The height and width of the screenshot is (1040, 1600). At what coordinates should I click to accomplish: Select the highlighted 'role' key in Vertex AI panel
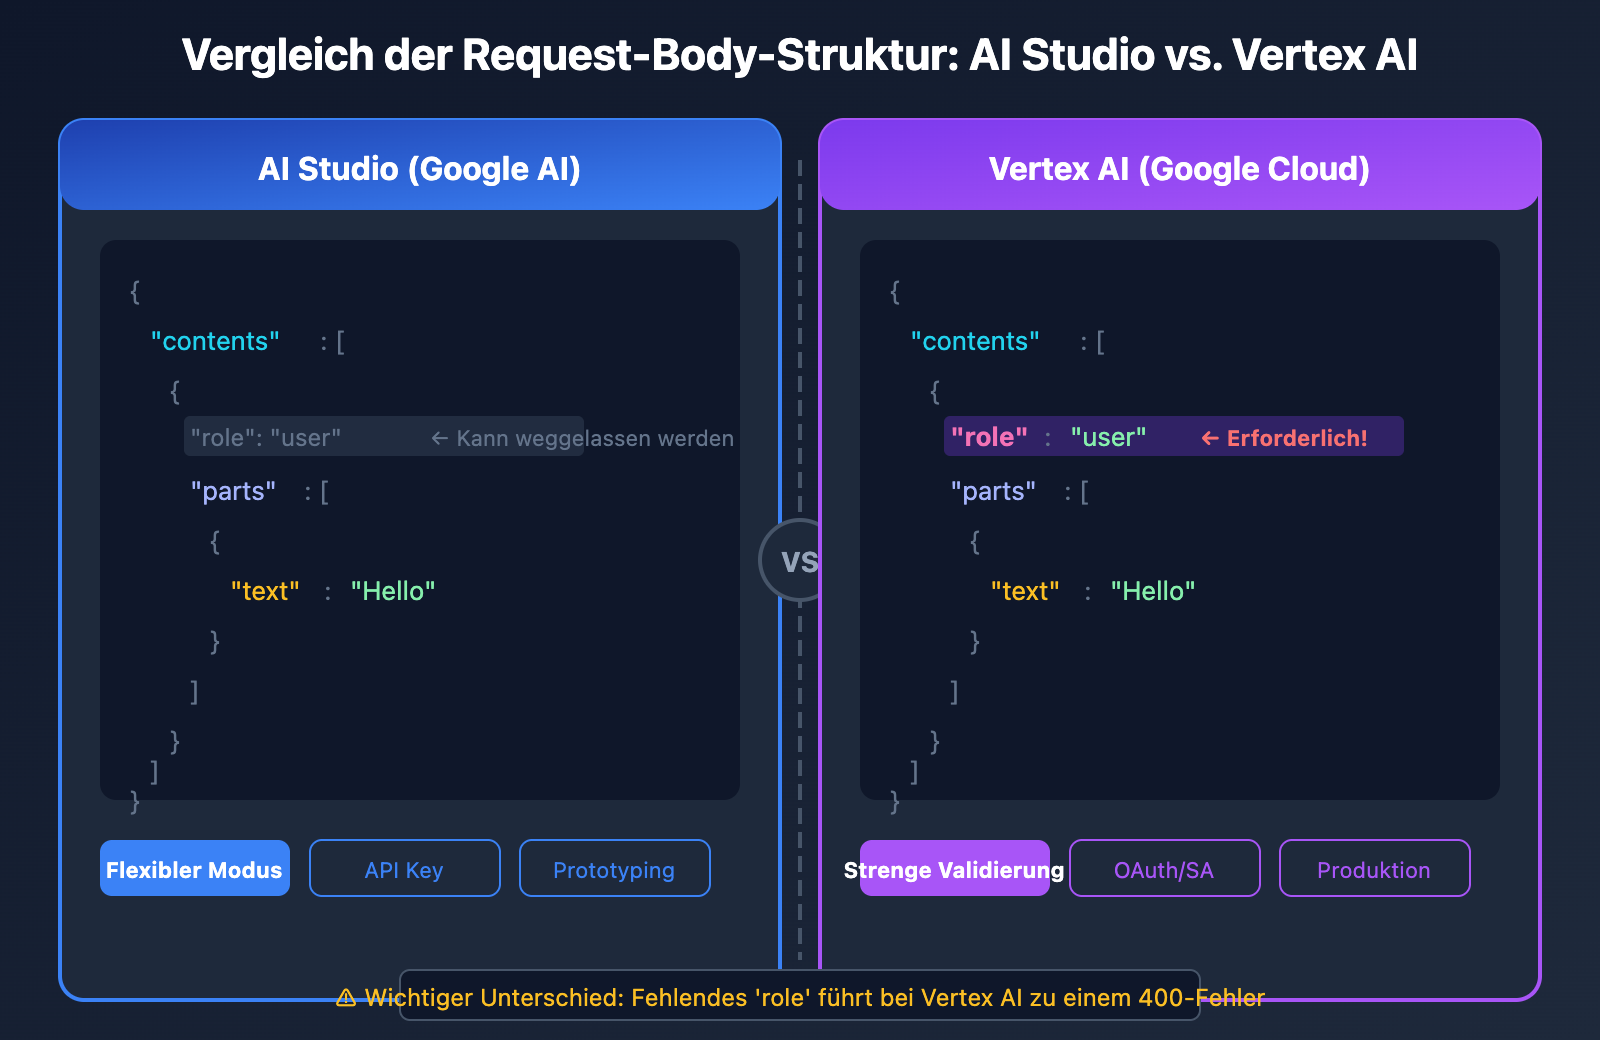990,437
